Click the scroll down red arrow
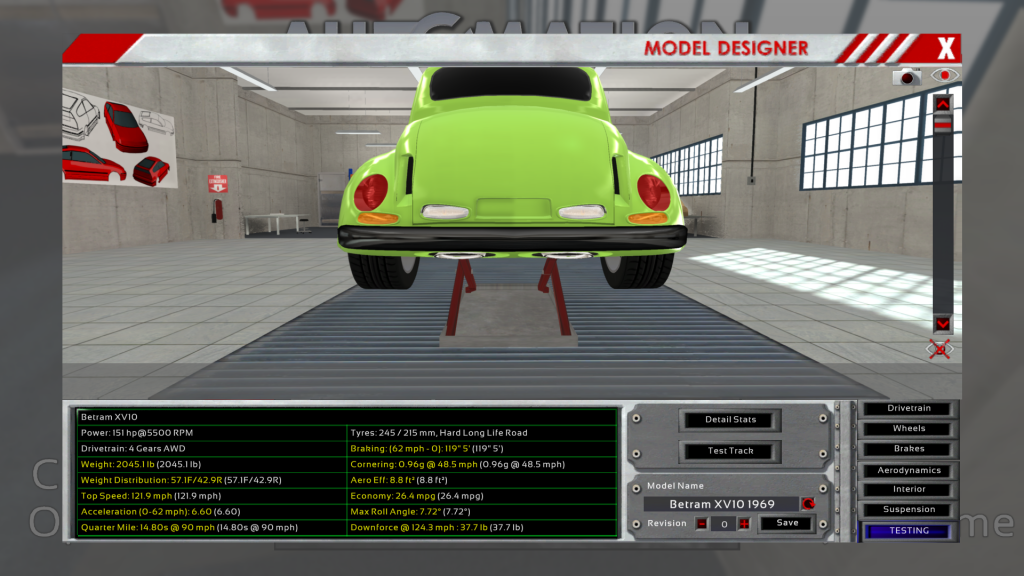This screenshot has width=1024, height=576. point(942,324)
